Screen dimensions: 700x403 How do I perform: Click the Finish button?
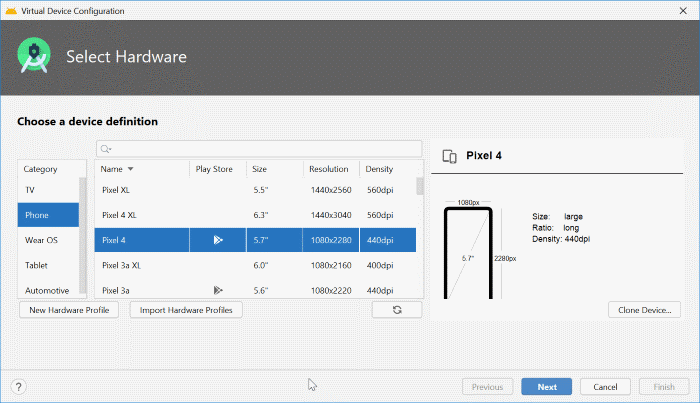[x=664, y=386]
